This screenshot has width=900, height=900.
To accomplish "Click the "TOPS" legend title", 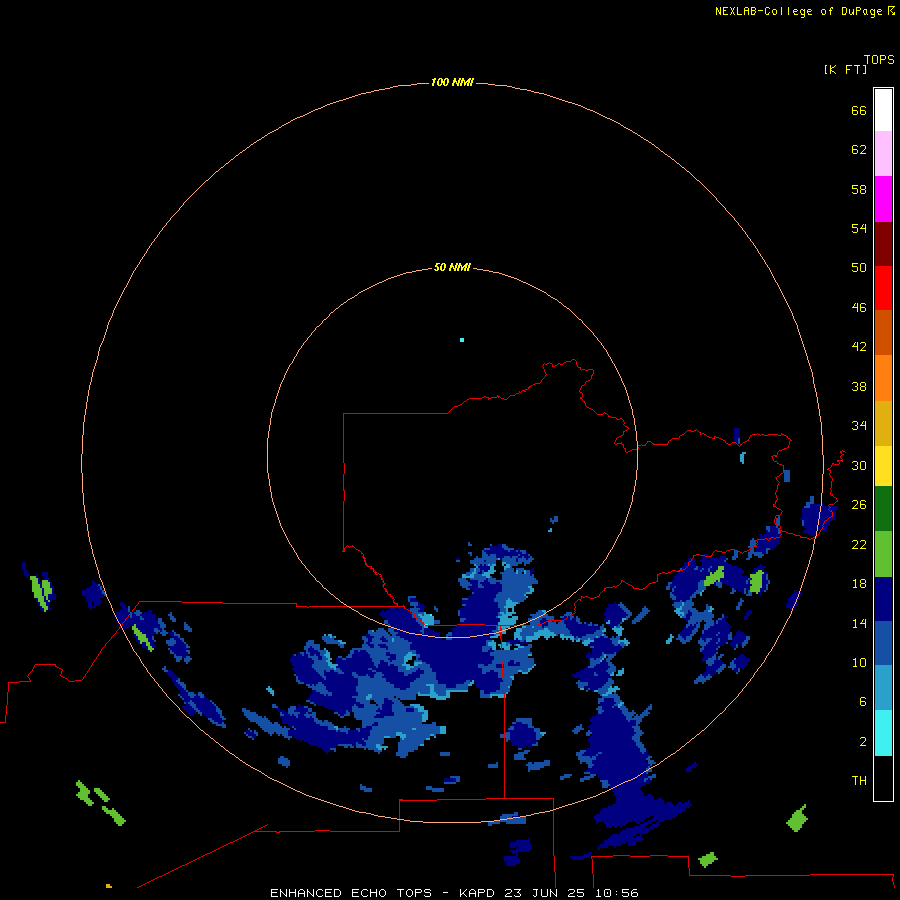I will (x=879, y=60).
